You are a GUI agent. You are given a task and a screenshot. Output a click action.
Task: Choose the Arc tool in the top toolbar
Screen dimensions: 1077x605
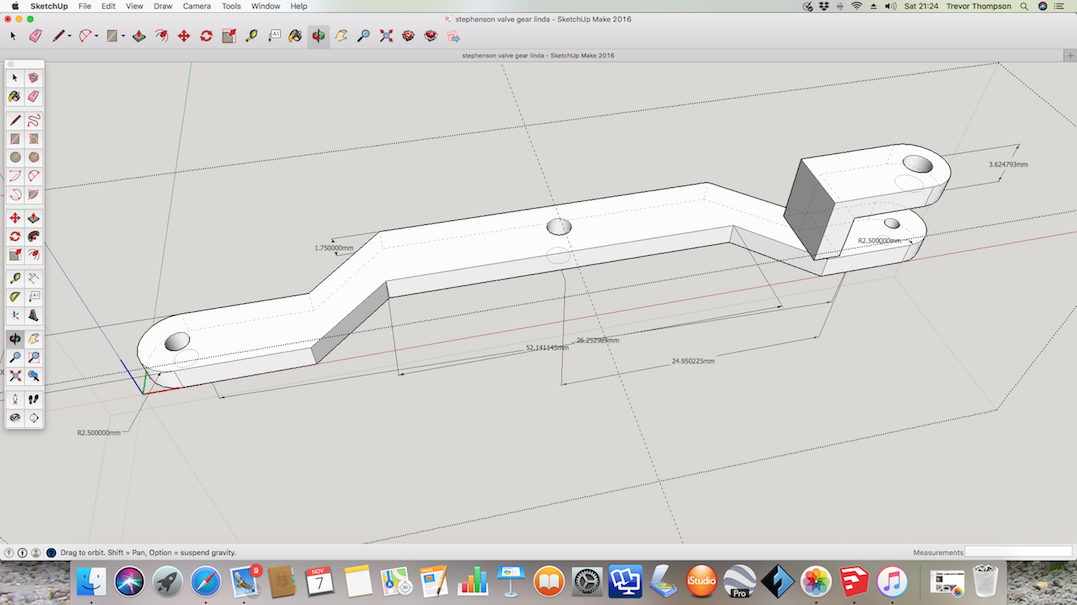[x=84, y=36]
